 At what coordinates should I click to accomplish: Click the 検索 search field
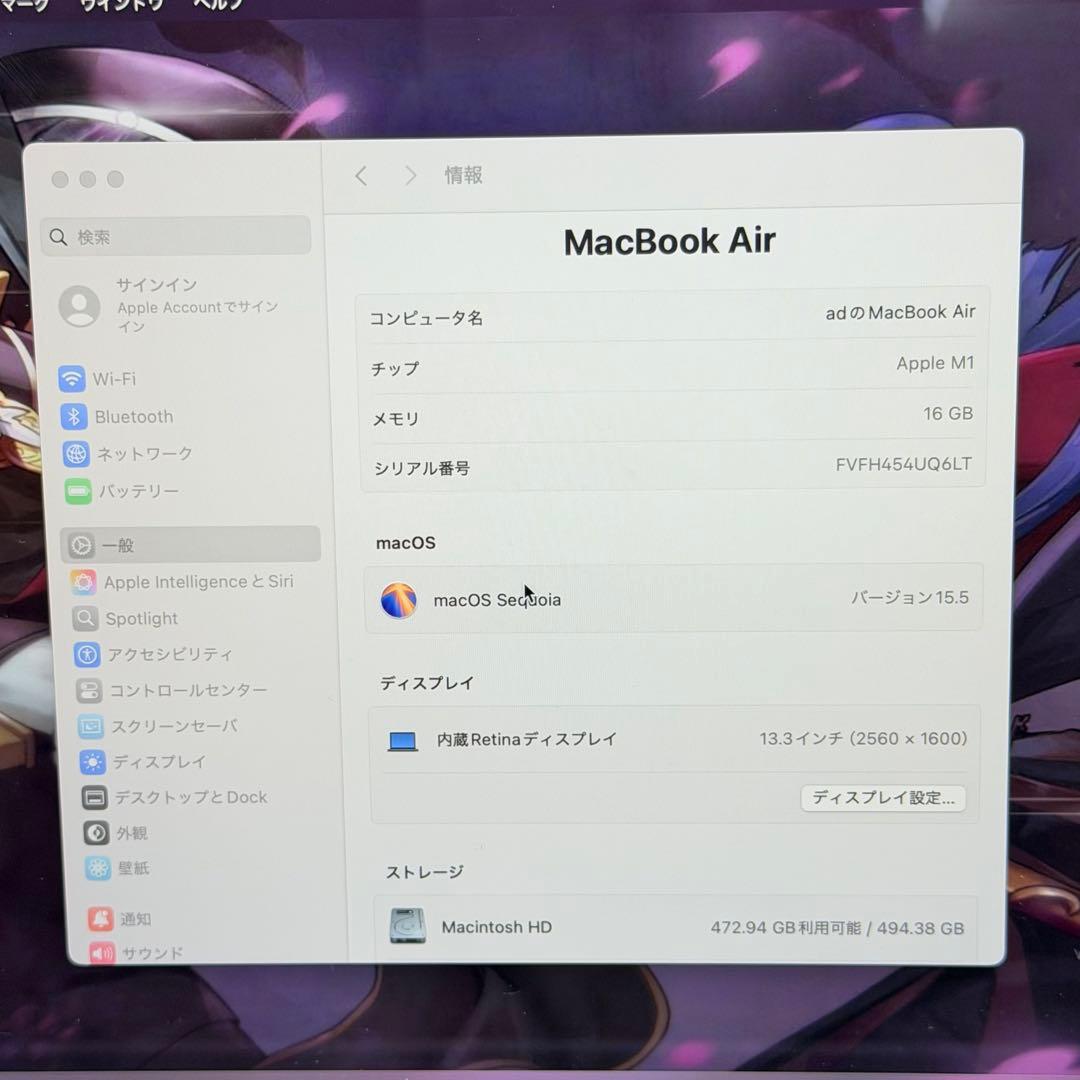pyautogui.click(x=175, y=236)
